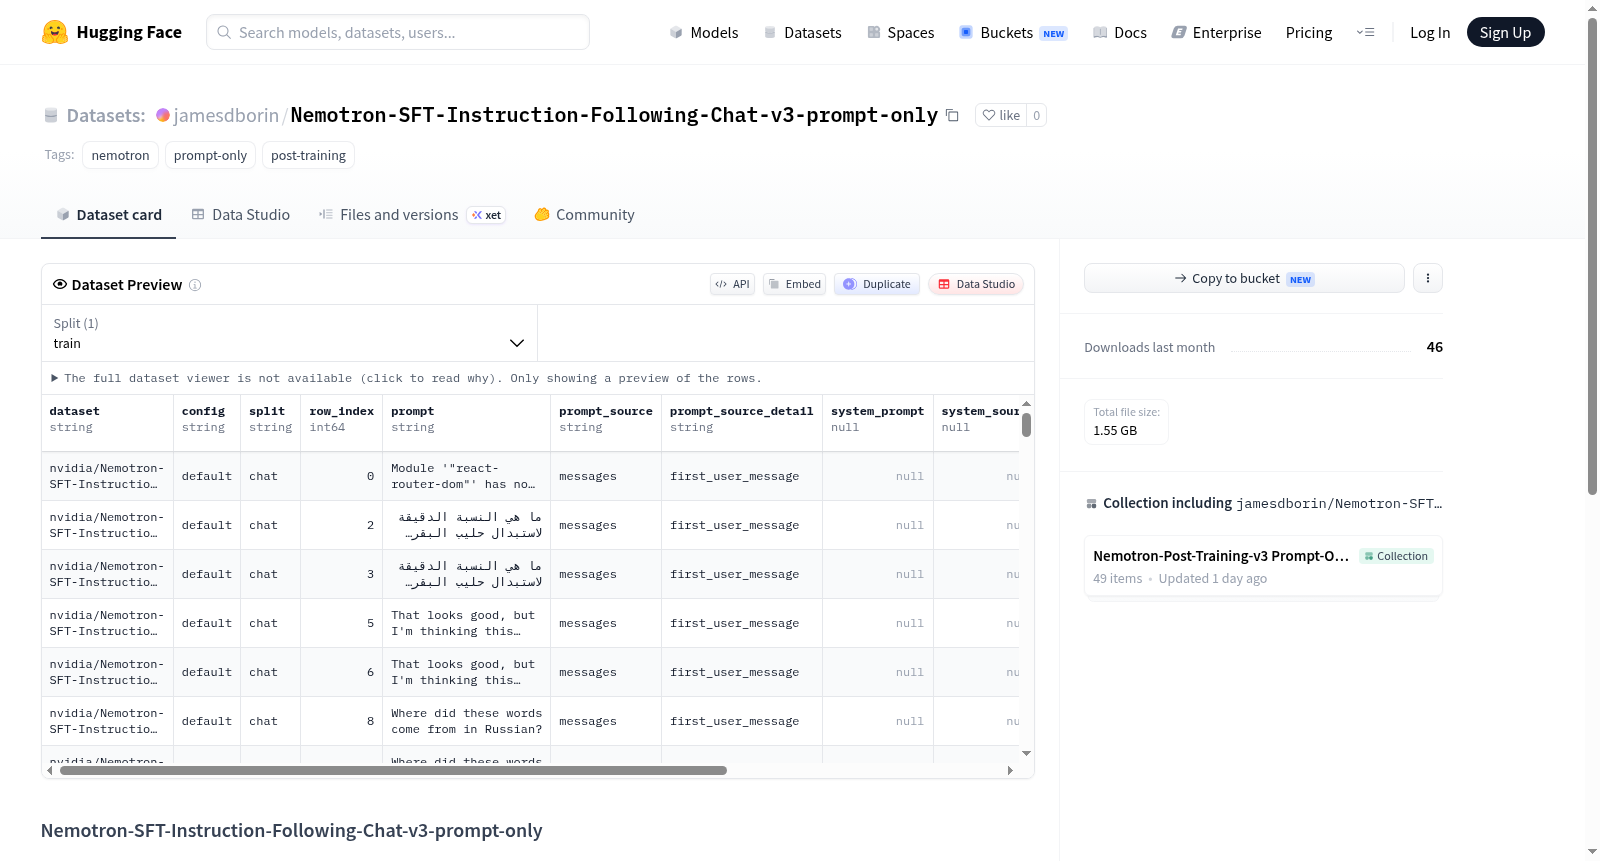Screen dimensions: 1600x861
Task: Open the Models page
Action: 704,32
